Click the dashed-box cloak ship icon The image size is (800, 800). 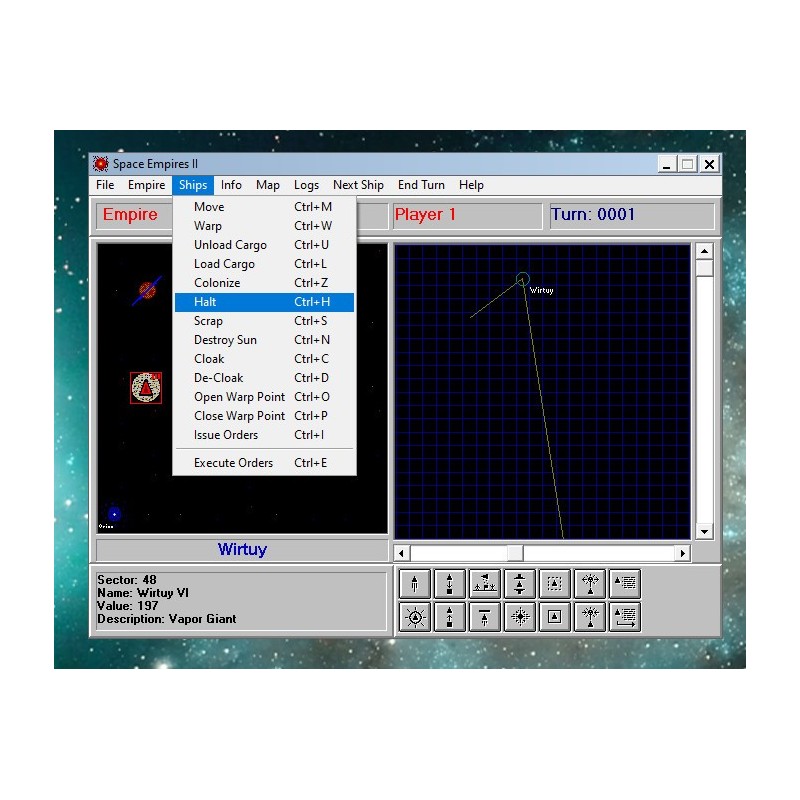(554, 584)
